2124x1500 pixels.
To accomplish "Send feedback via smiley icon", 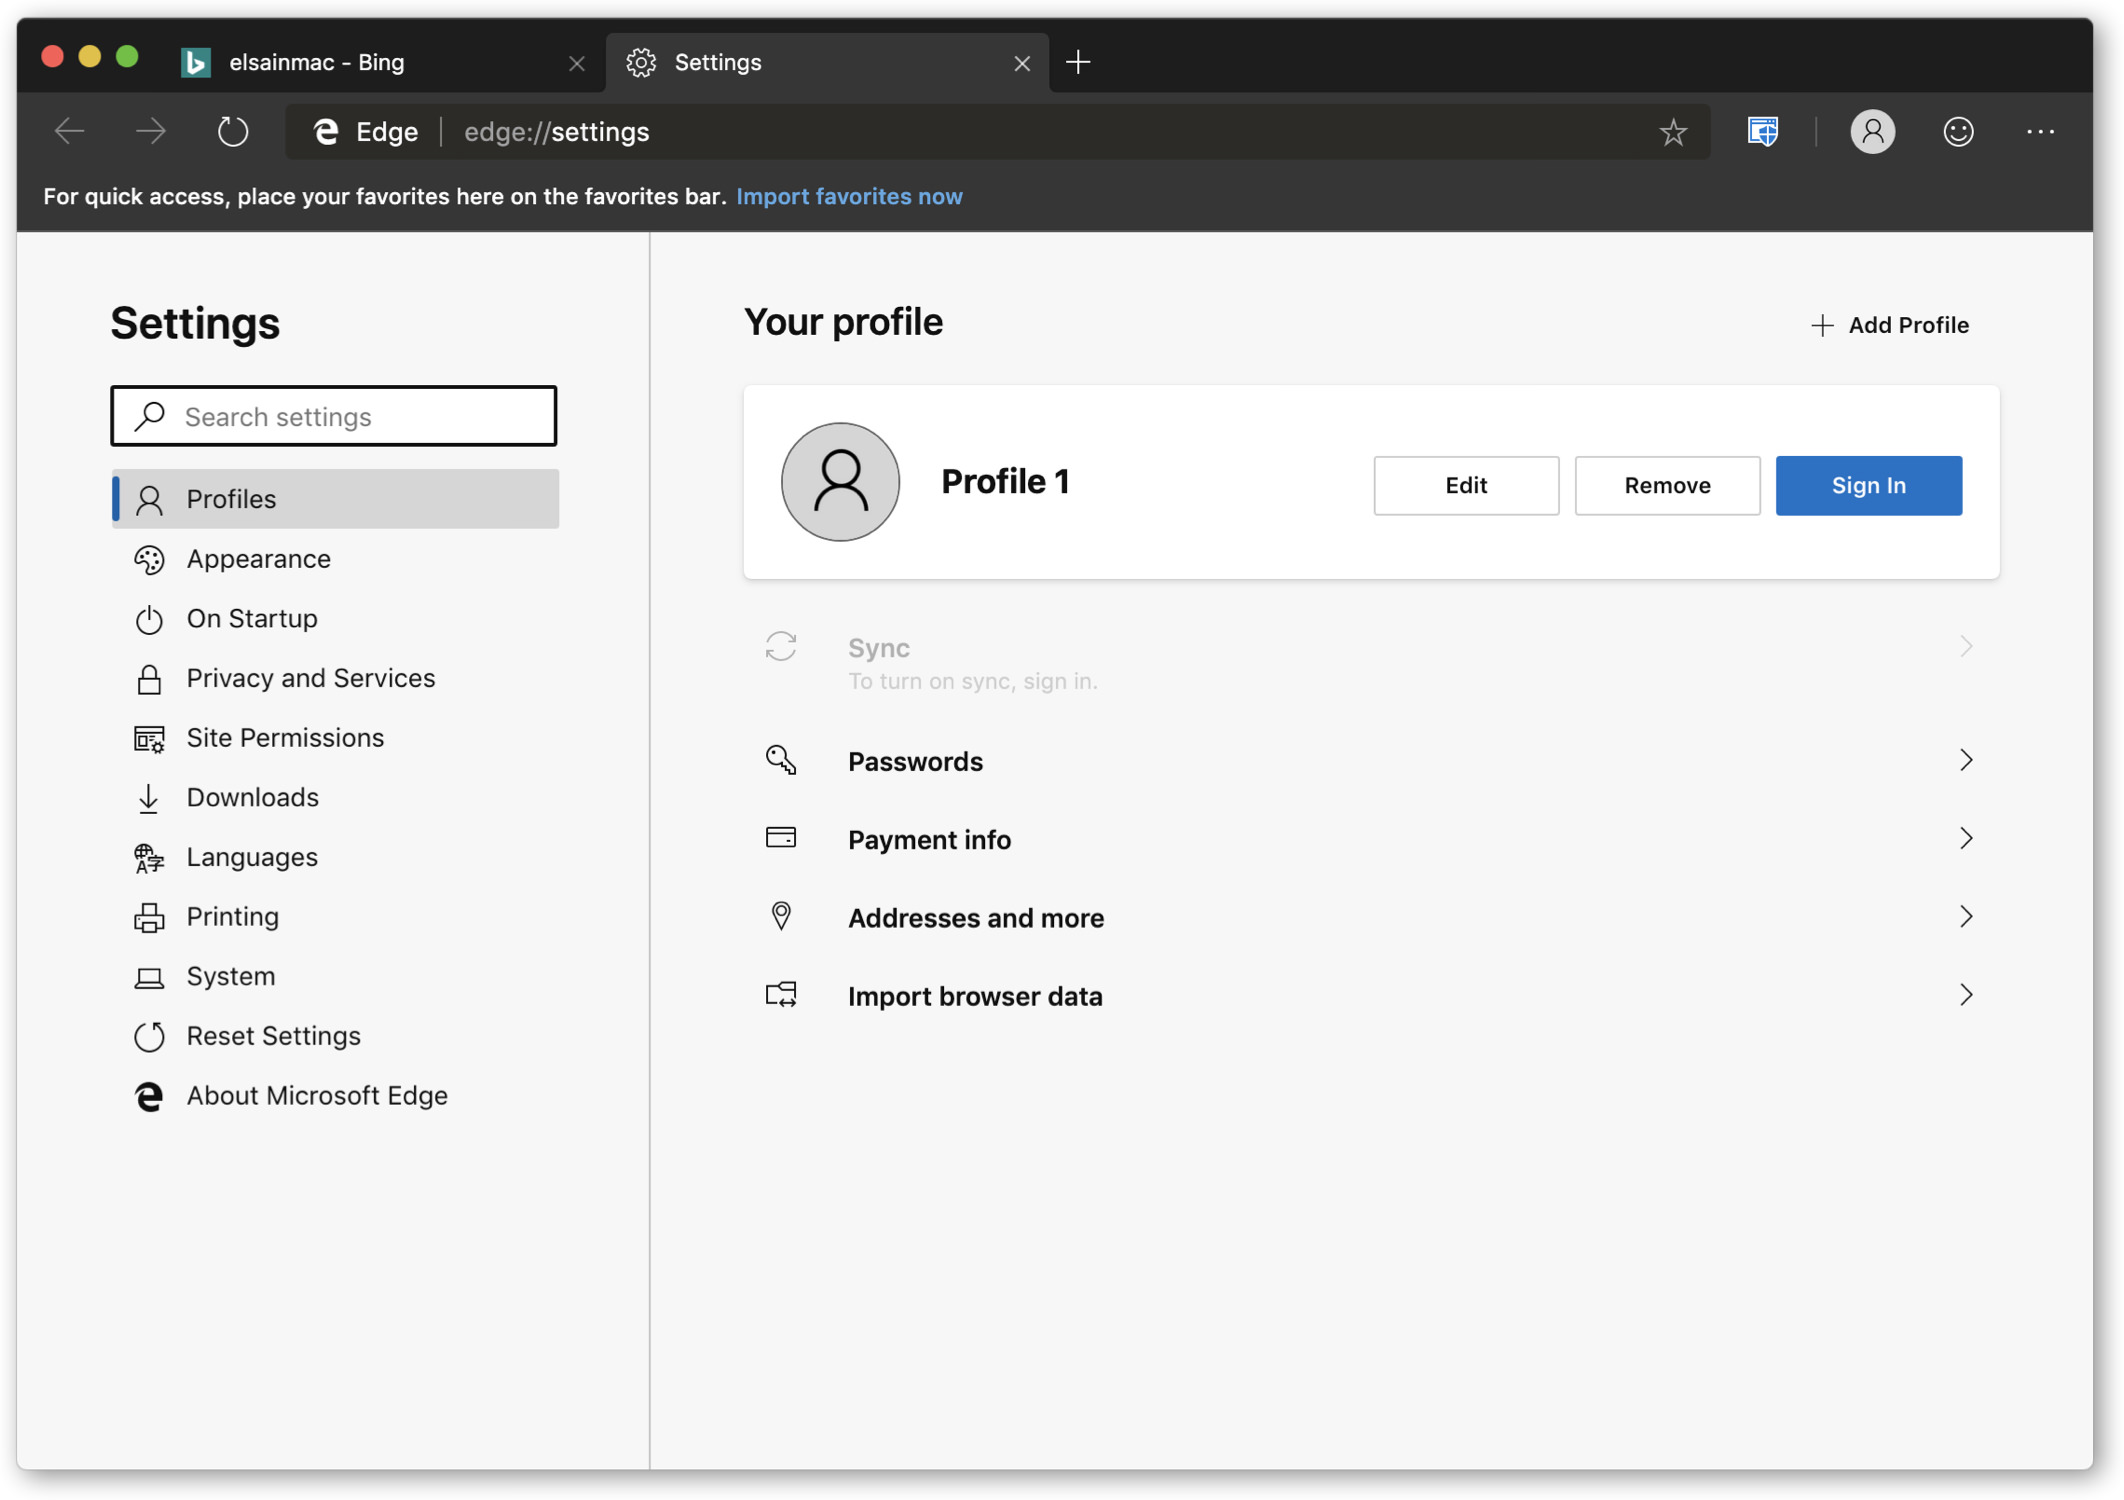I will (1957, 132).
